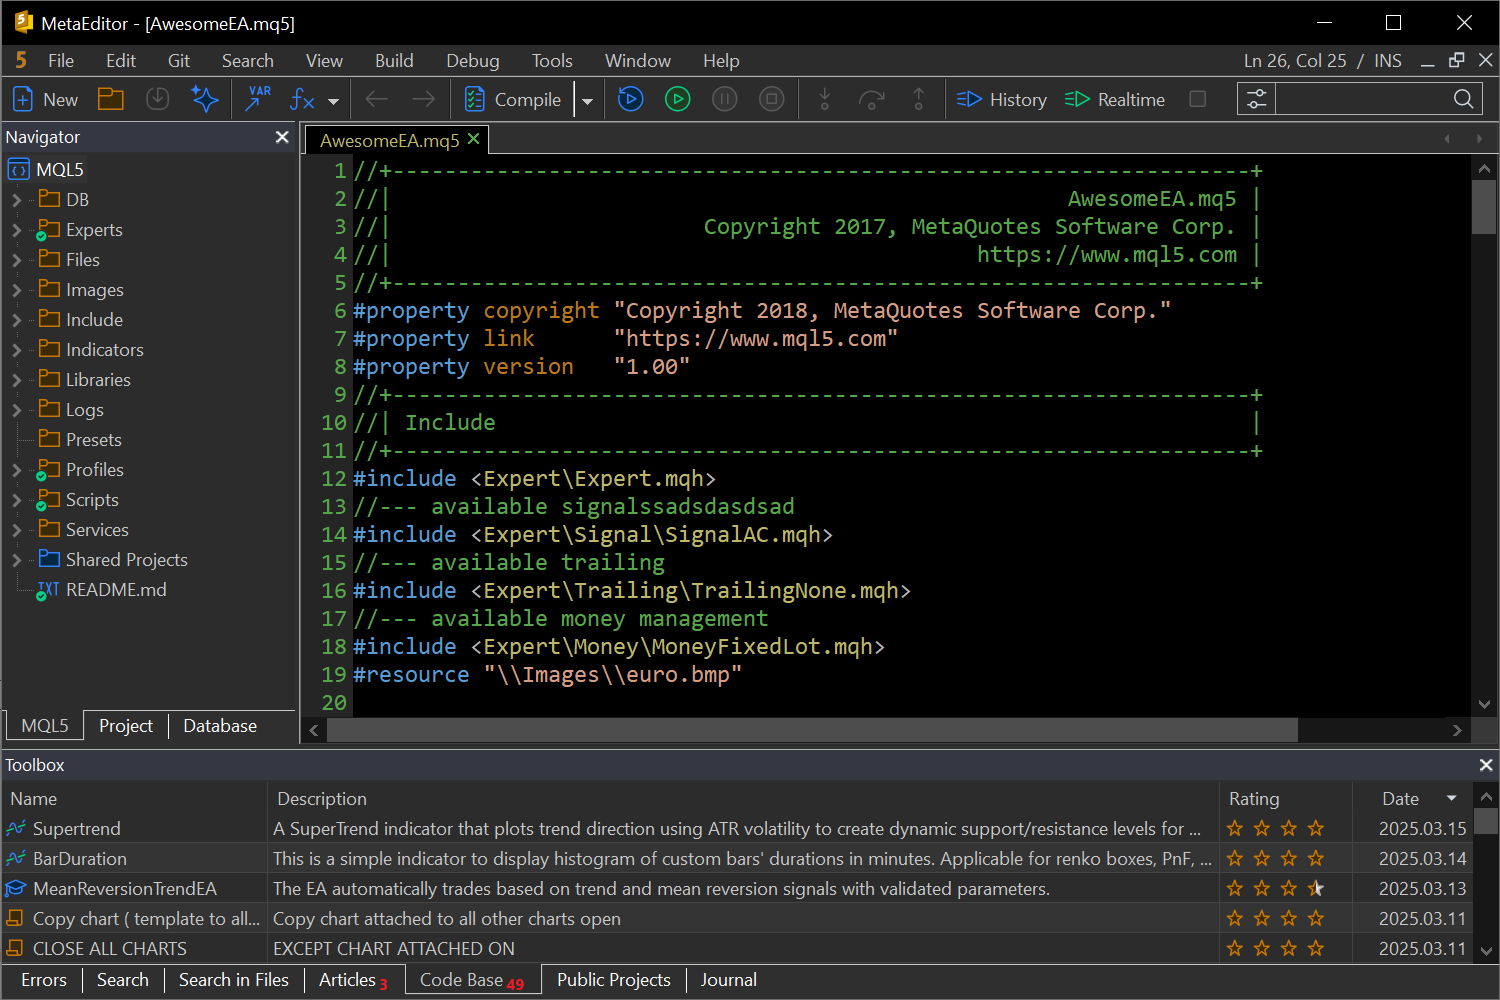1500x1000 pixels.
Task: Click the AI assistant sparkle icon
Action: (x=205, y=99)
